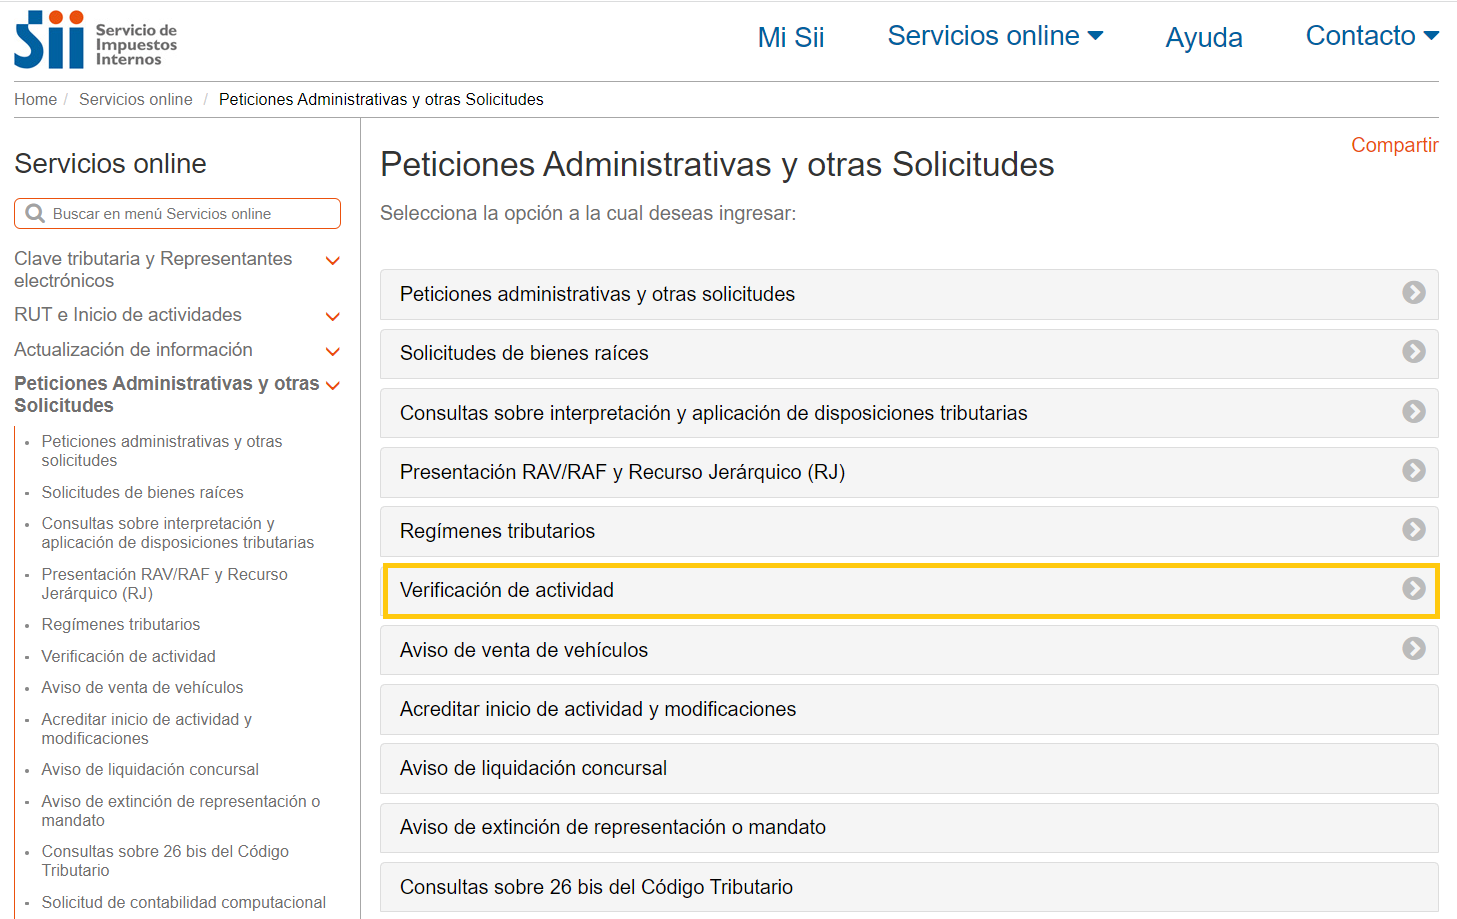Select sidebar item Aviso de liquidación concursal

coord(150,769)
